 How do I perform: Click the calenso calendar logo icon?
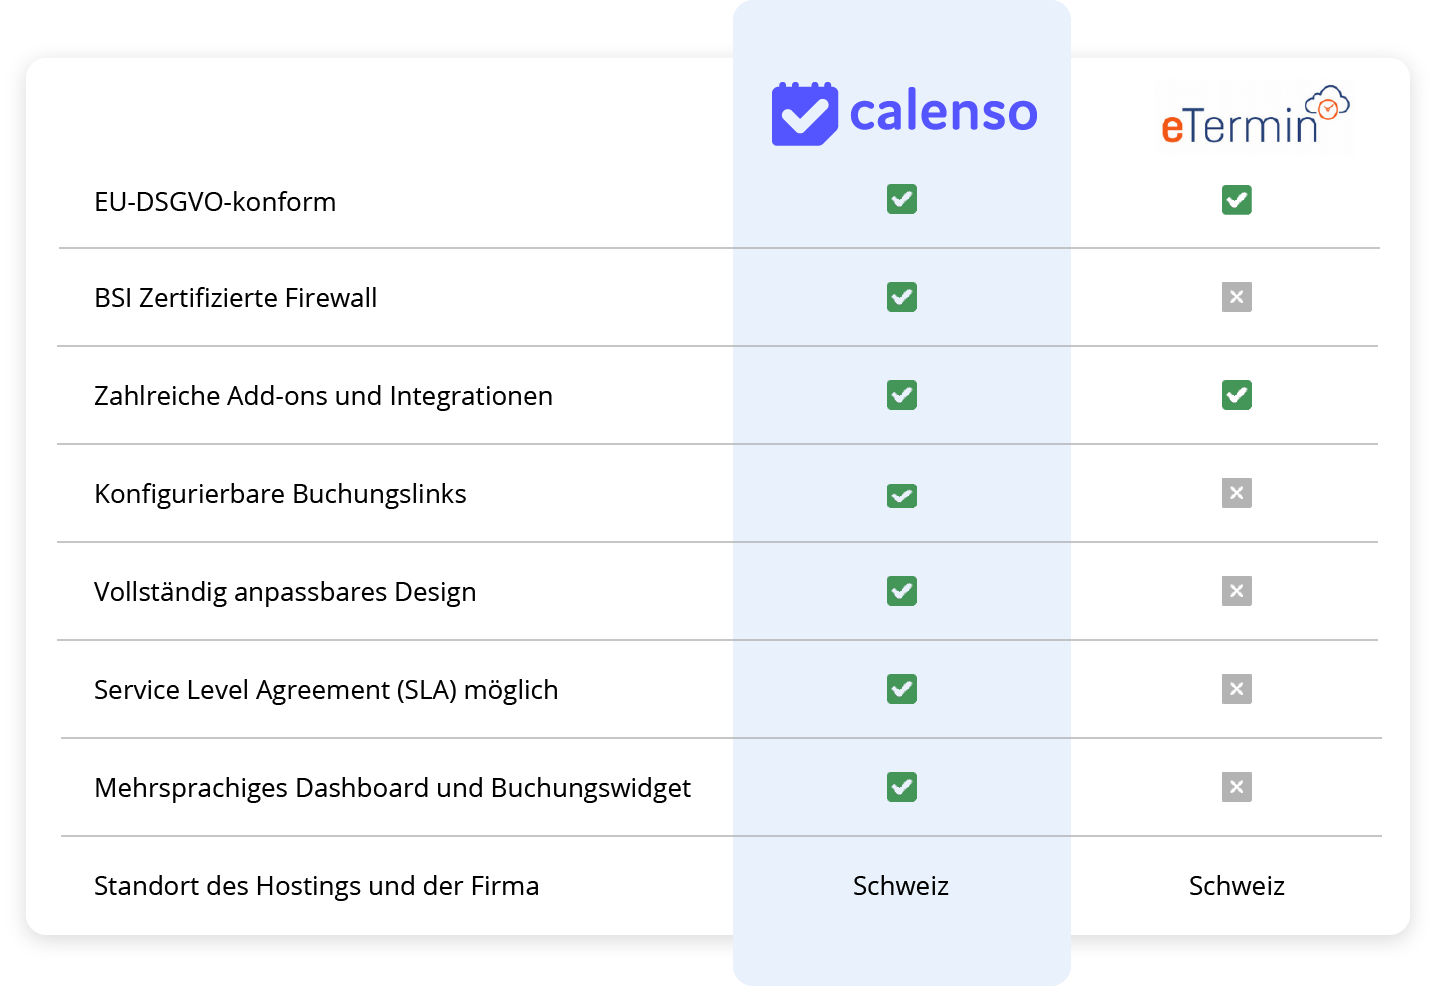point(804,114)
